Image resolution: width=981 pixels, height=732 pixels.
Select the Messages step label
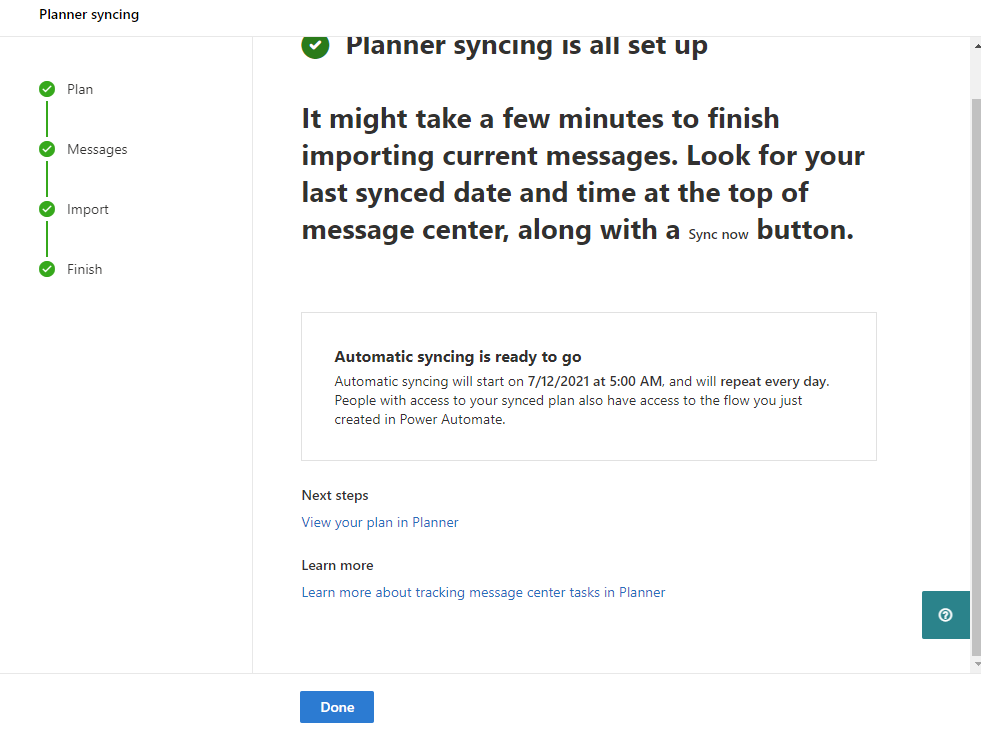point(97,150)
